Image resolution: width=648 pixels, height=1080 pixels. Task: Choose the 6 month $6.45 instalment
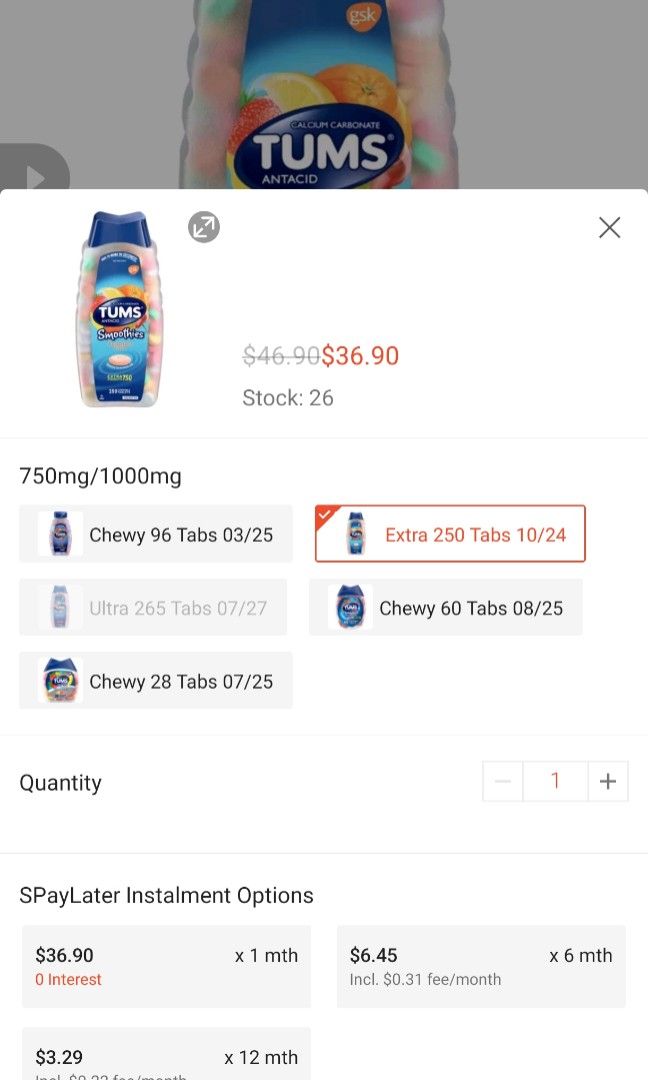[481, 966]
